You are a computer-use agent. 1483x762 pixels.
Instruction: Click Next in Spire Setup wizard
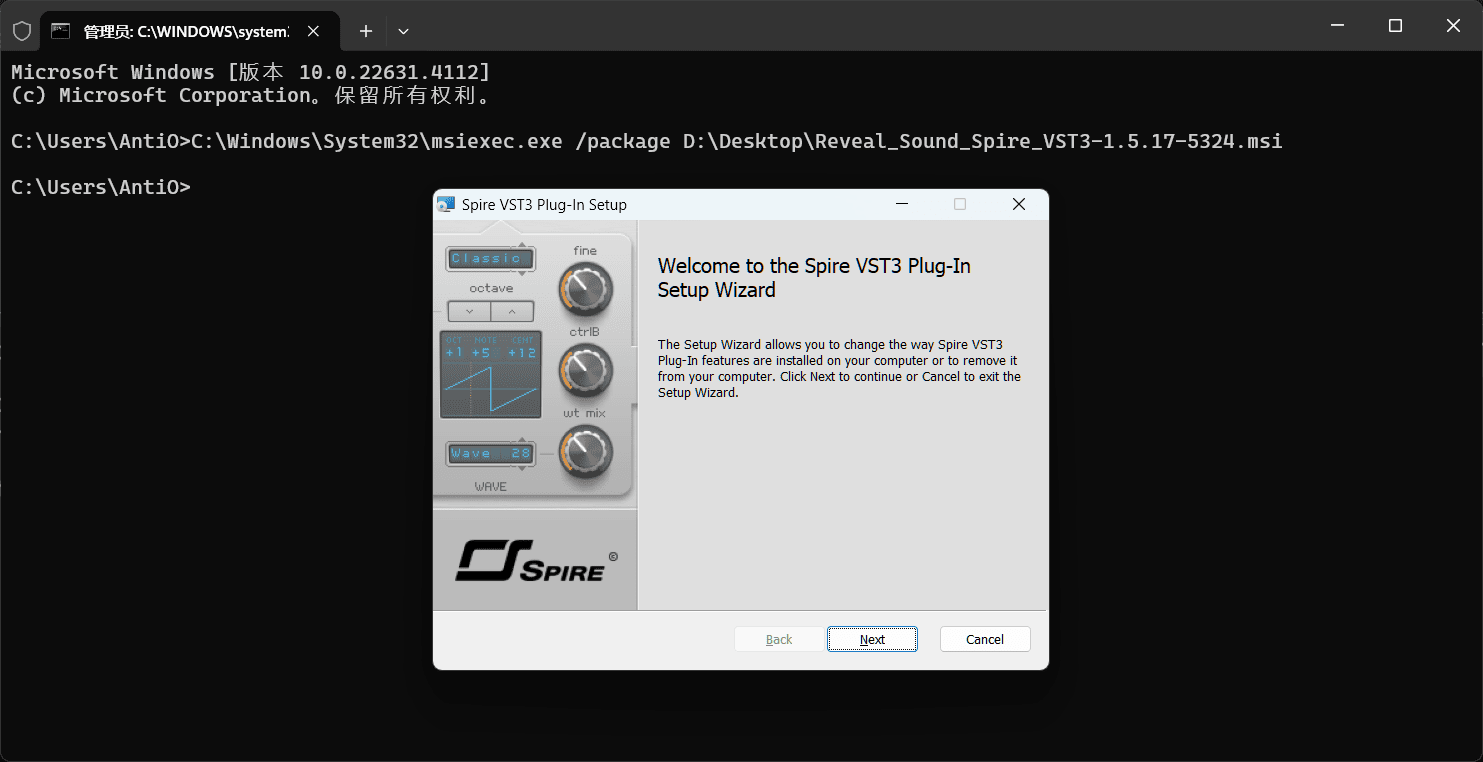coord(872,639)
